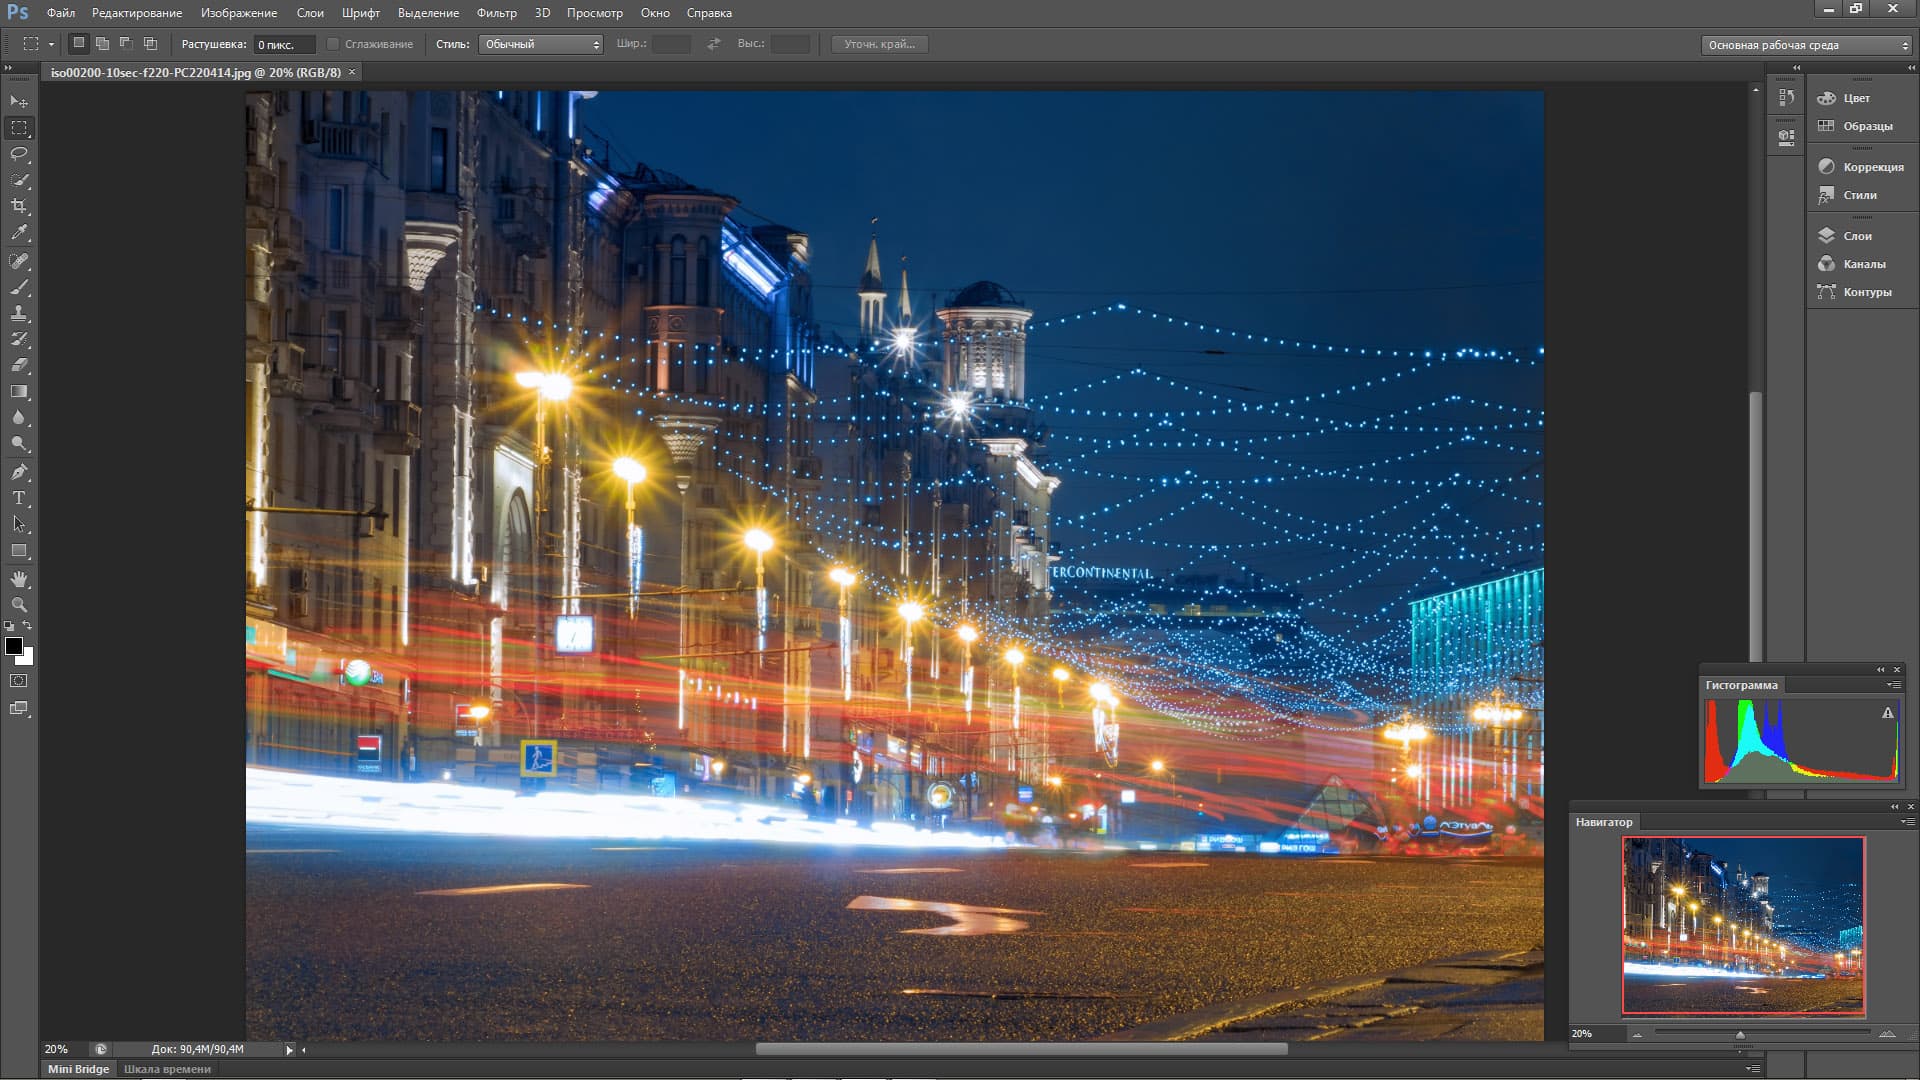Click the Растушевка feather input field

283,44
